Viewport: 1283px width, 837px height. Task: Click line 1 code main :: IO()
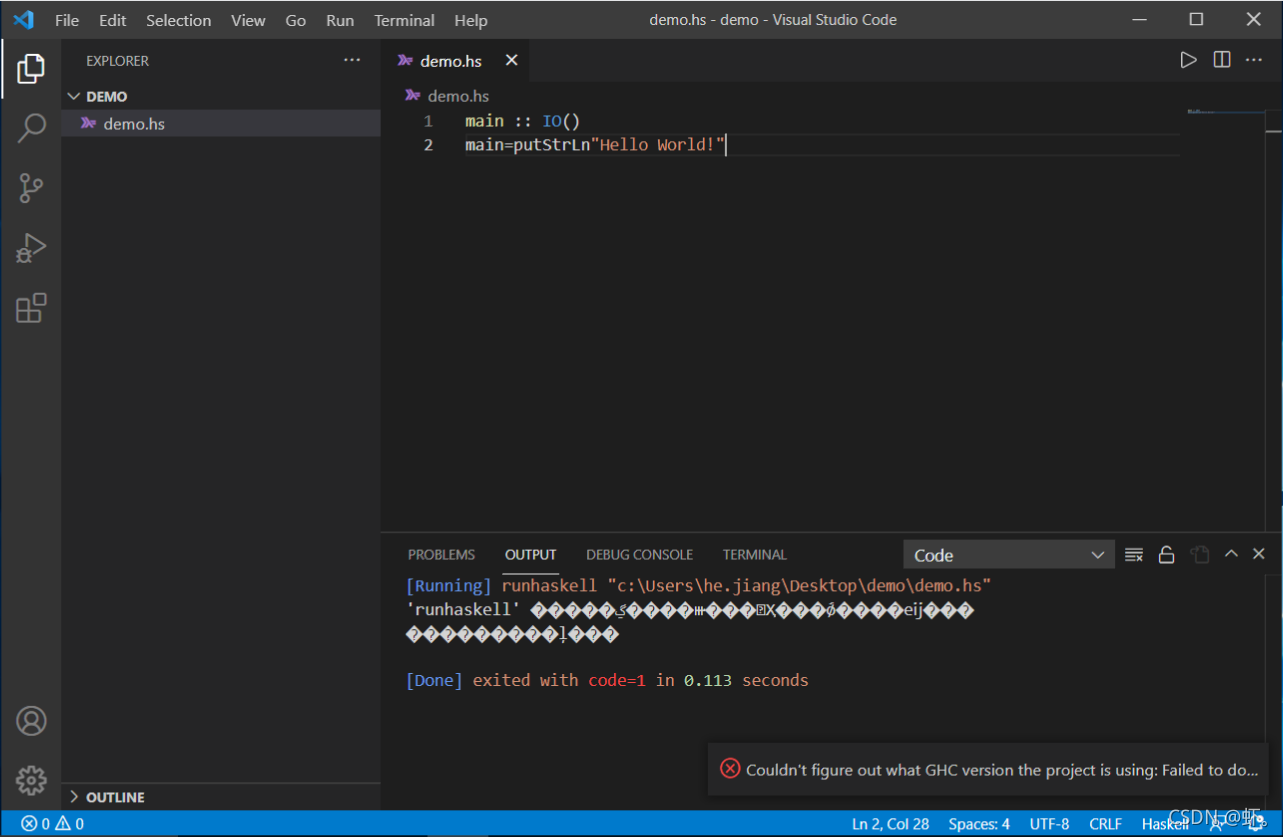coord(522,121)
